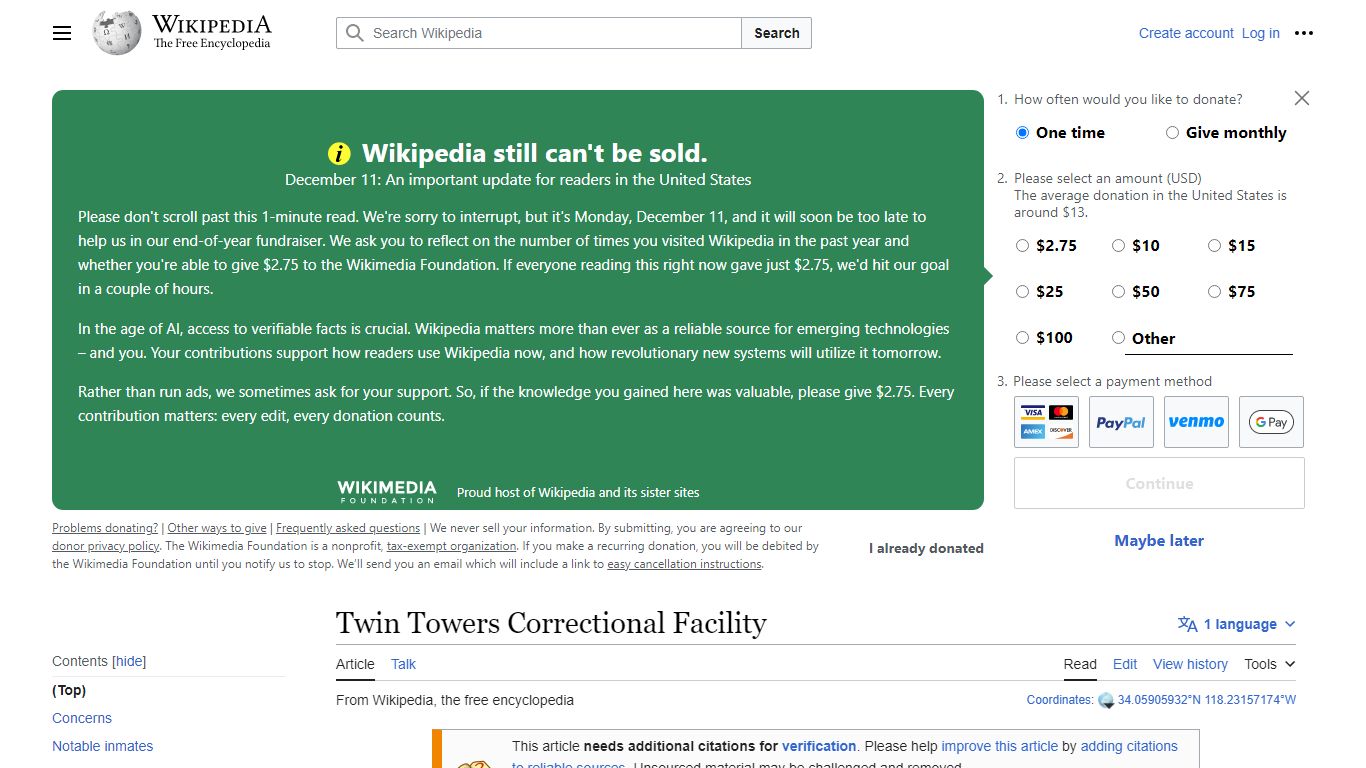This screenshot has width=1366, height=768.
Task: Switch to the Article tab
Action: [355, 664]
